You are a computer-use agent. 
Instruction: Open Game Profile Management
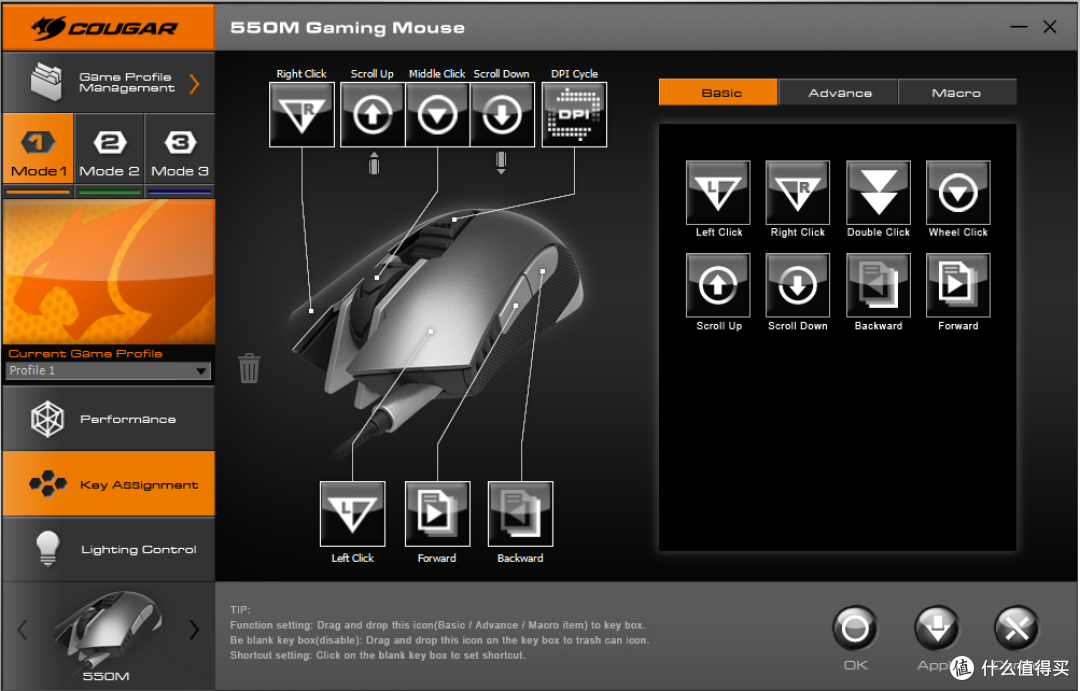coord(108,83)
